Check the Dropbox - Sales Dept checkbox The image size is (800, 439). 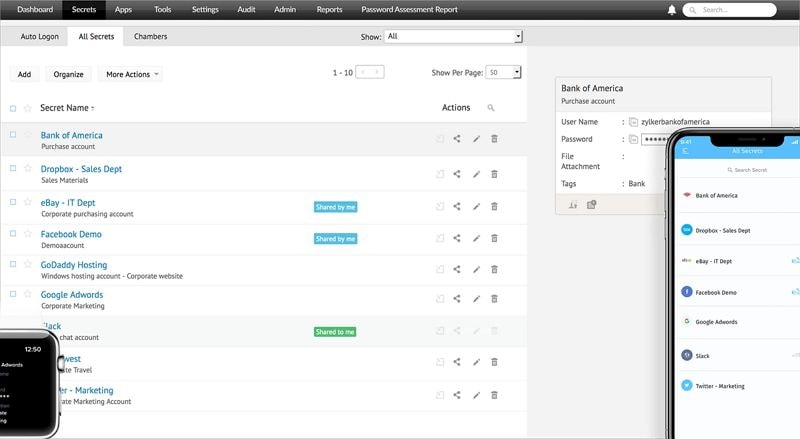(13, 168)
